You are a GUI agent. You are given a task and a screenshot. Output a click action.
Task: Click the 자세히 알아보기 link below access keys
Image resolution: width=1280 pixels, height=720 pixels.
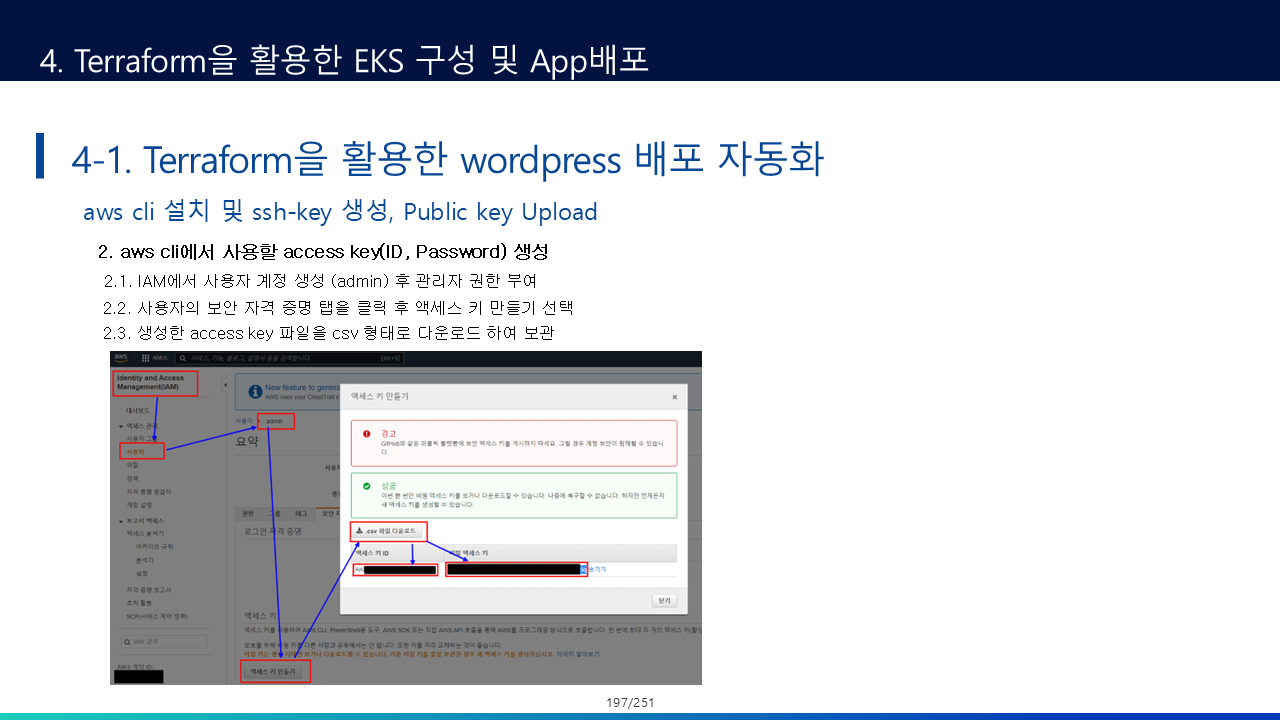pos(580,653)
